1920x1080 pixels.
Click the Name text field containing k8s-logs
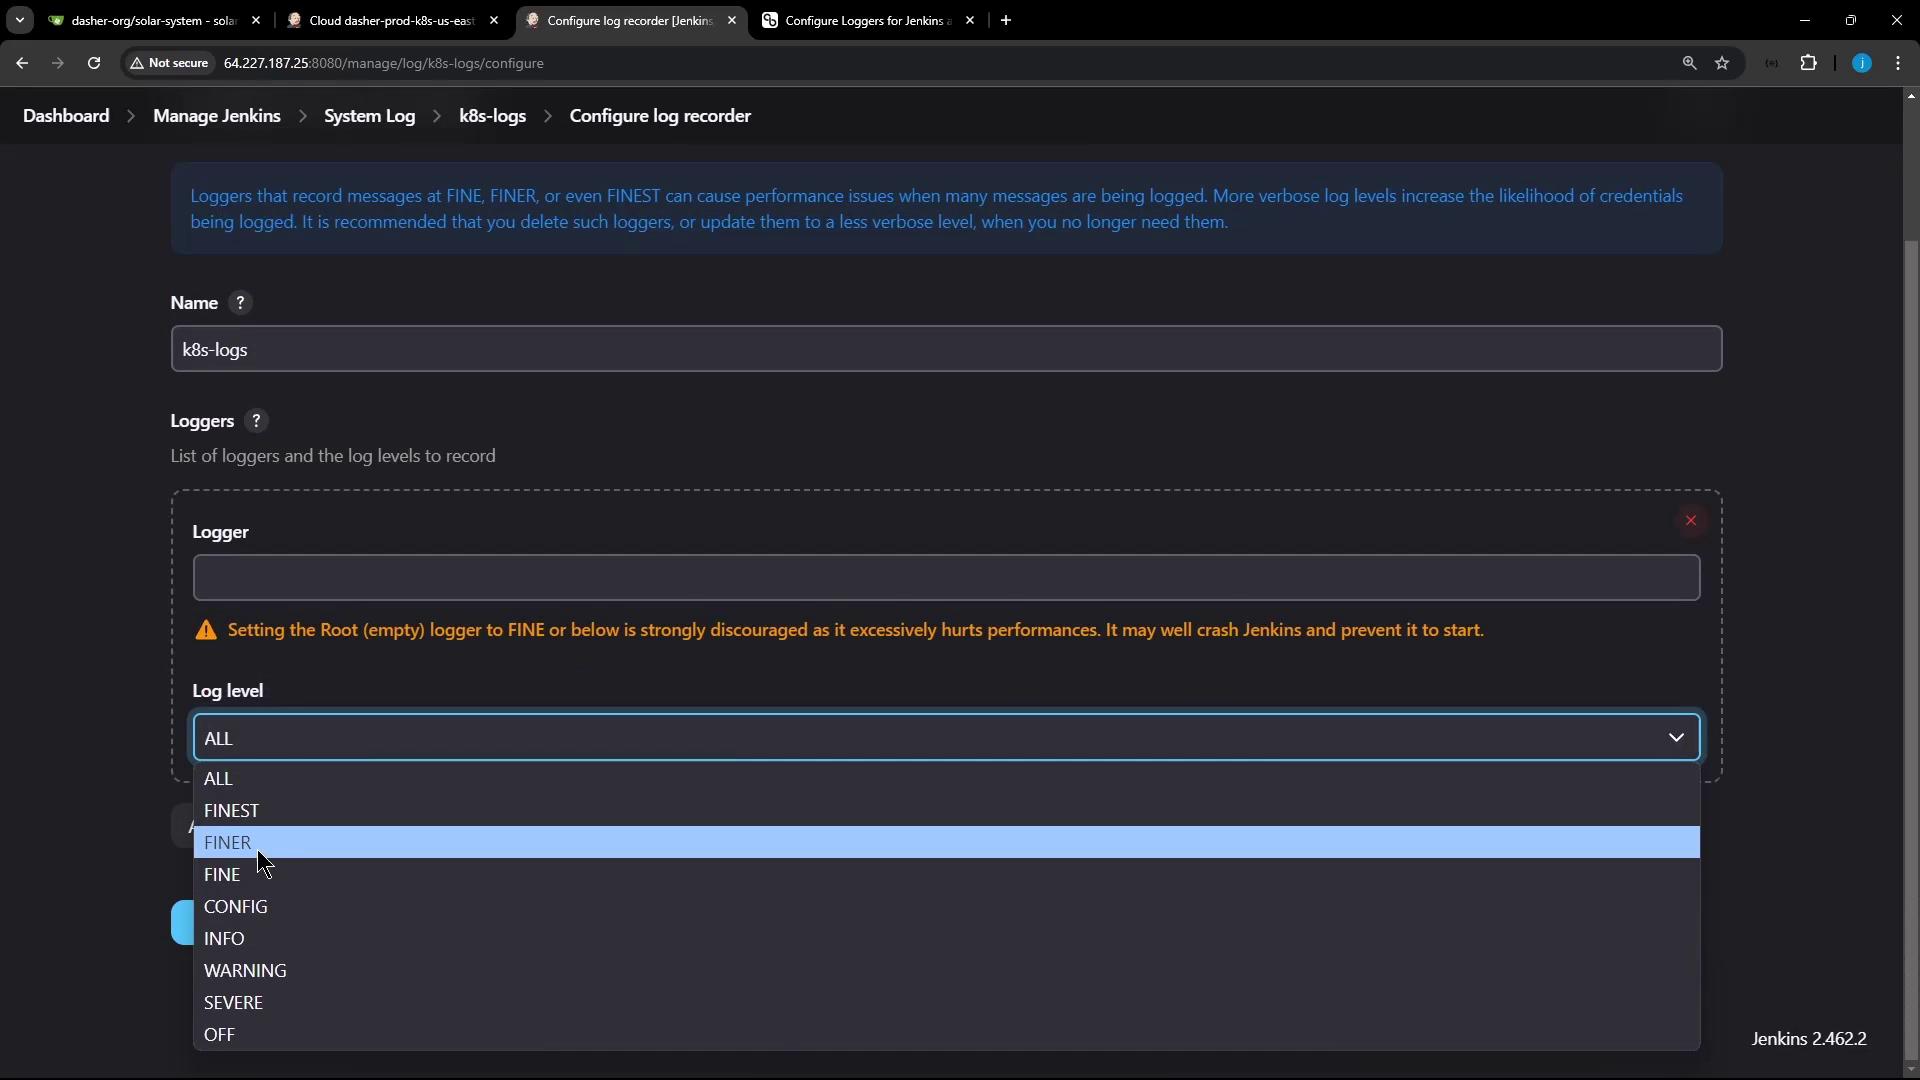click(945, 349)
